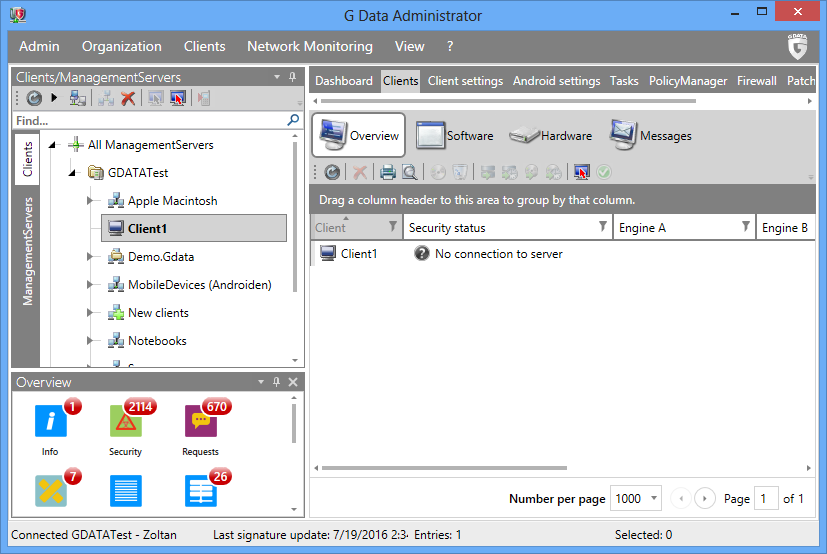Viewport: 827px width, 554px height.
Task: Toggle auto-hide pin on Clients/ManagementServers panel
Action: [292, 77]
